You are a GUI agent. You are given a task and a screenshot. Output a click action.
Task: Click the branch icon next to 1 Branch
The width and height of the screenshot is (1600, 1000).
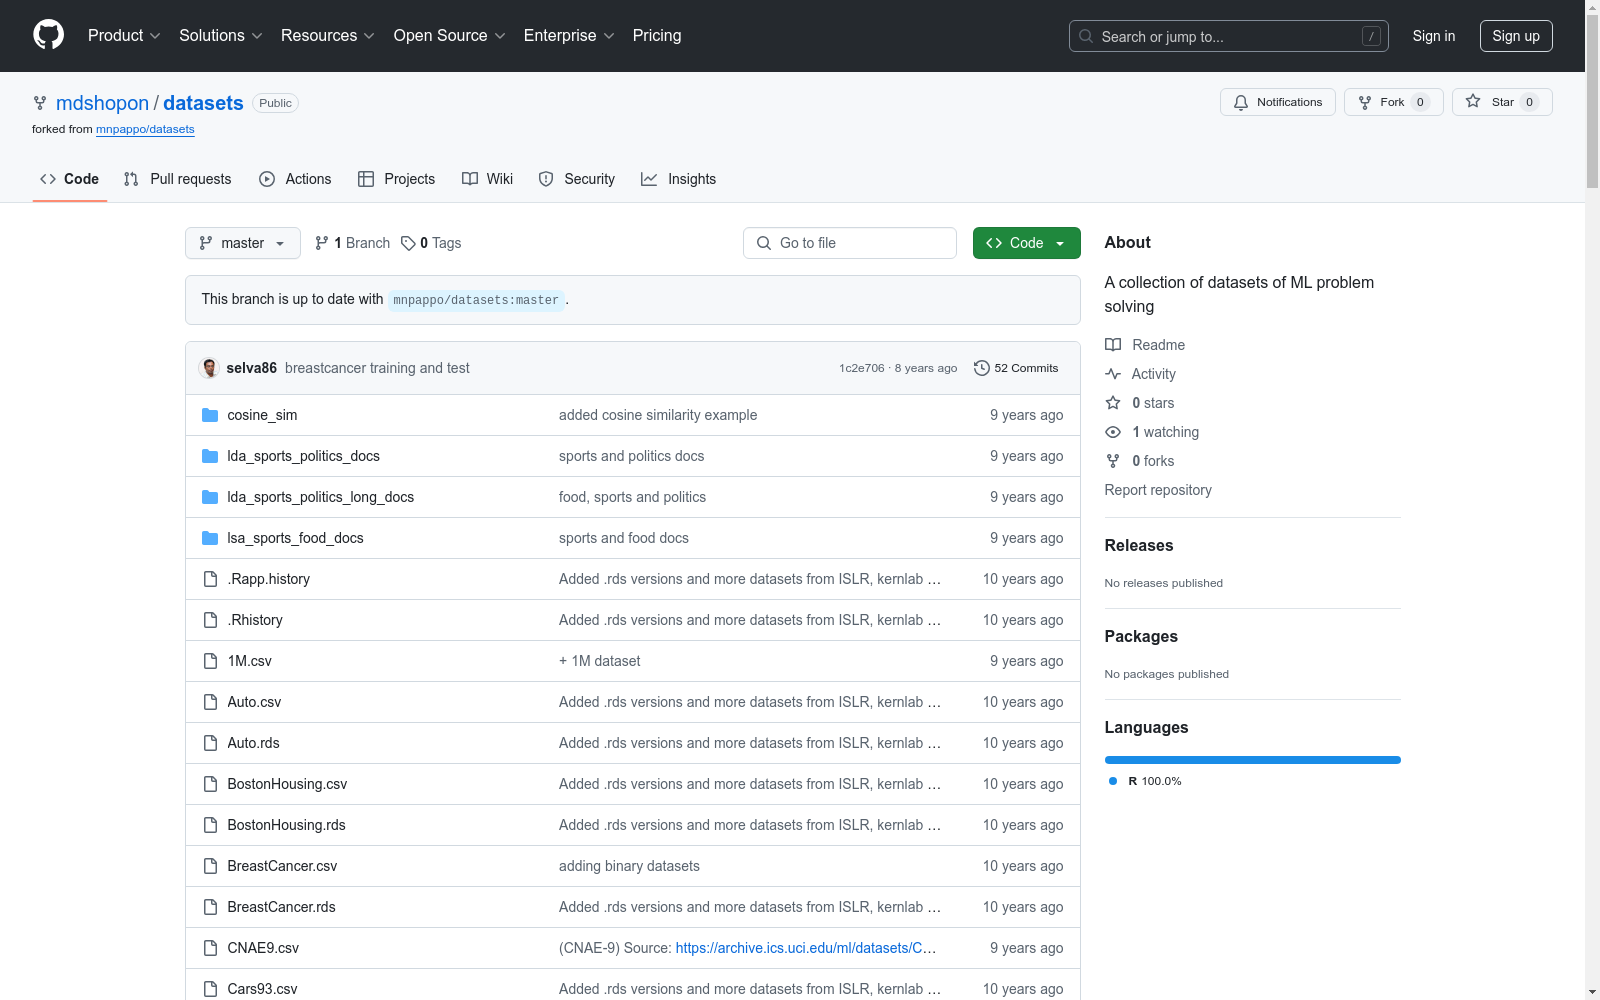(x=322, y=243)
